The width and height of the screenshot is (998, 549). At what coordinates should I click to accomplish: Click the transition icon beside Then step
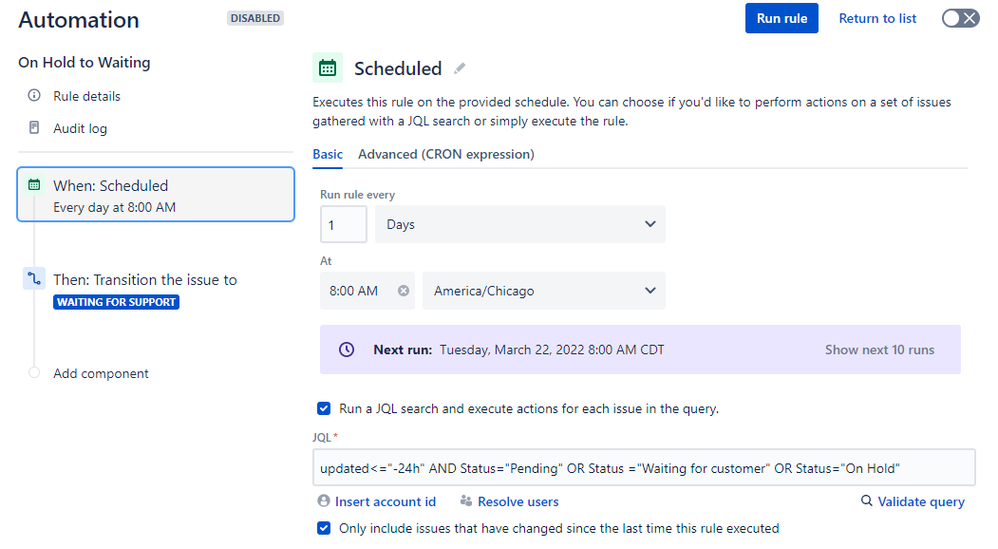pyautogui.click(x=34, y=279)
